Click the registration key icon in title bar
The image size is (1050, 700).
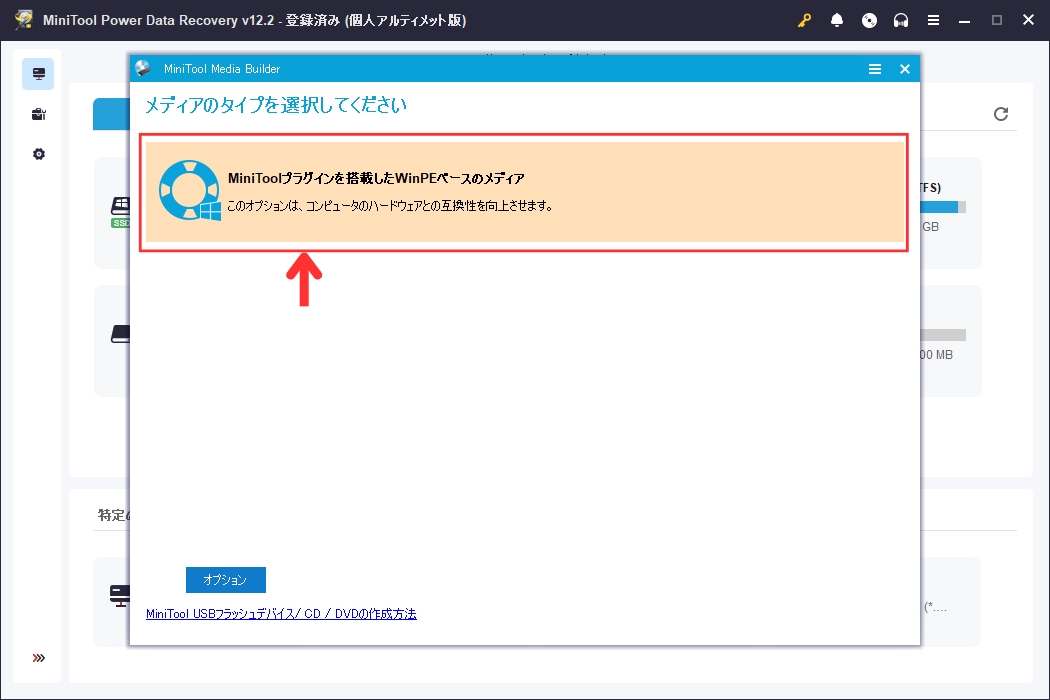pyautogui.click(x=804, y=20)
